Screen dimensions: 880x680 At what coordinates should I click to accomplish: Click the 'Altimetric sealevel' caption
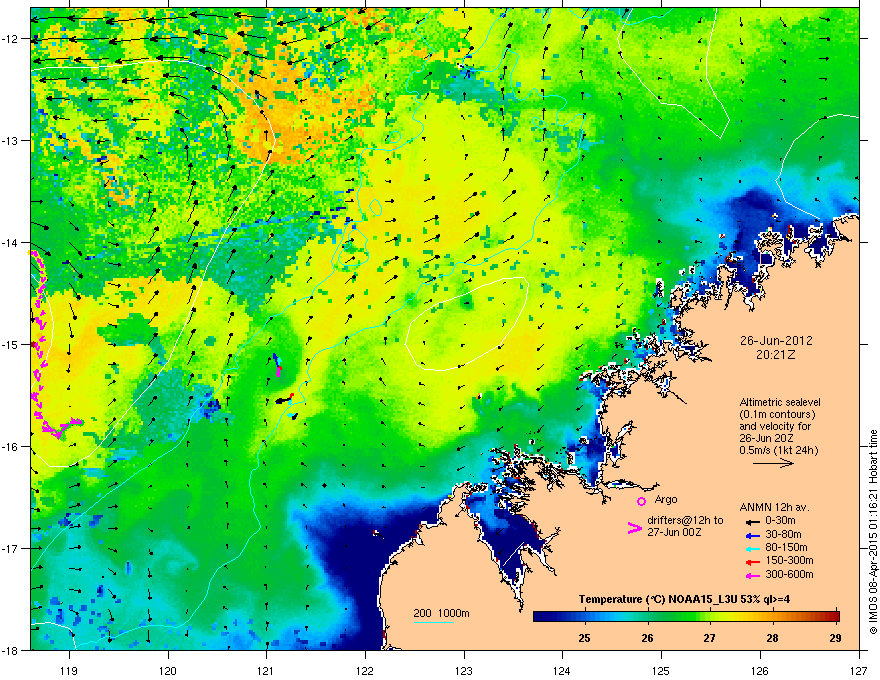point(780,402)
